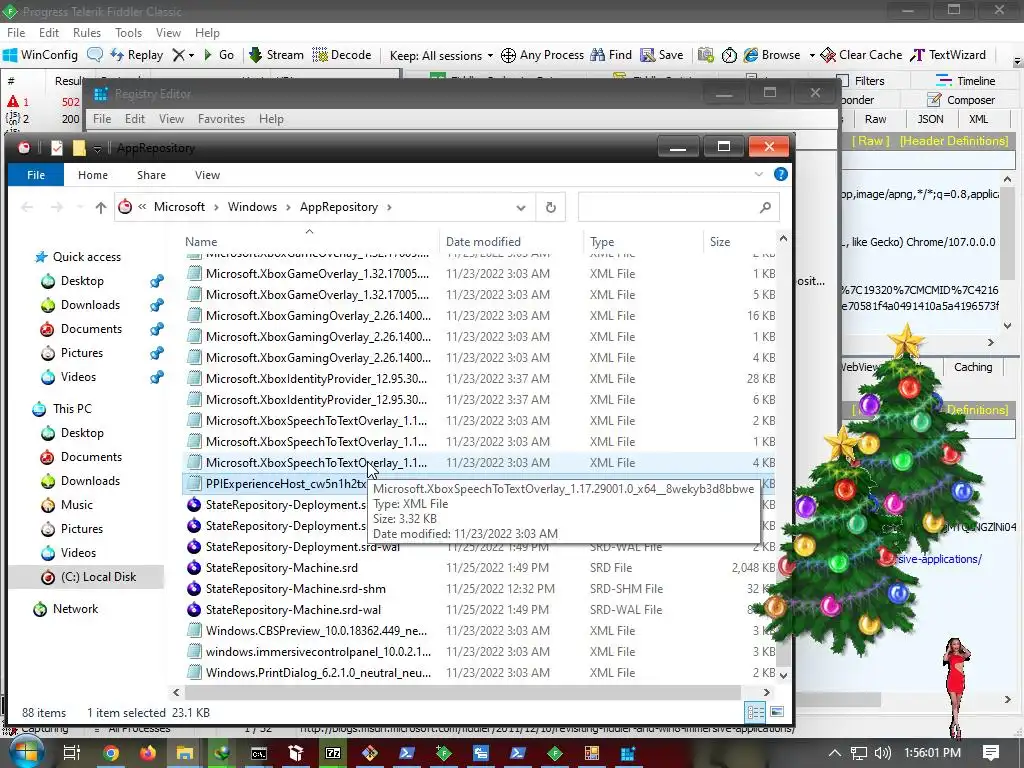1024x768 pixels.
Task: Switch to large icons view toggle
Action: [x=777, y=712]
